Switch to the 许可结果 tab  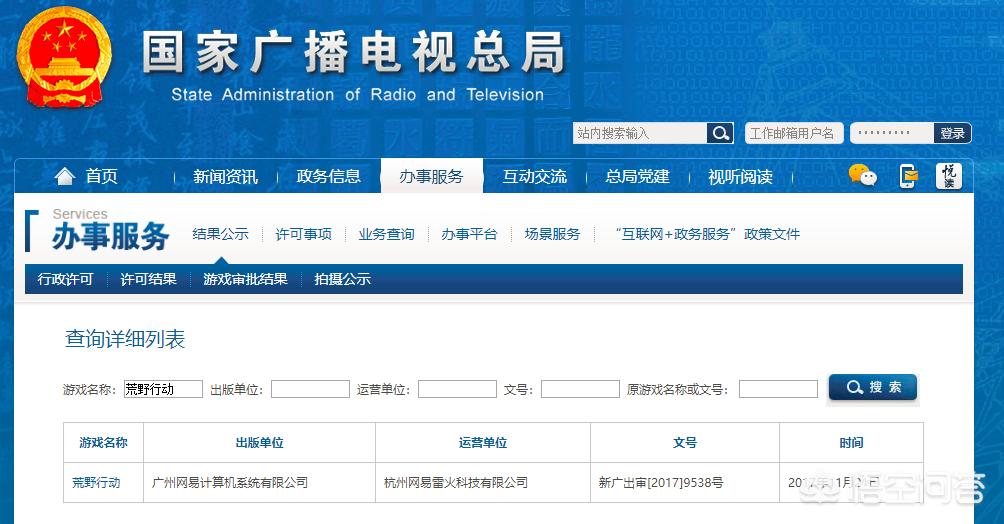coord(149,279)
